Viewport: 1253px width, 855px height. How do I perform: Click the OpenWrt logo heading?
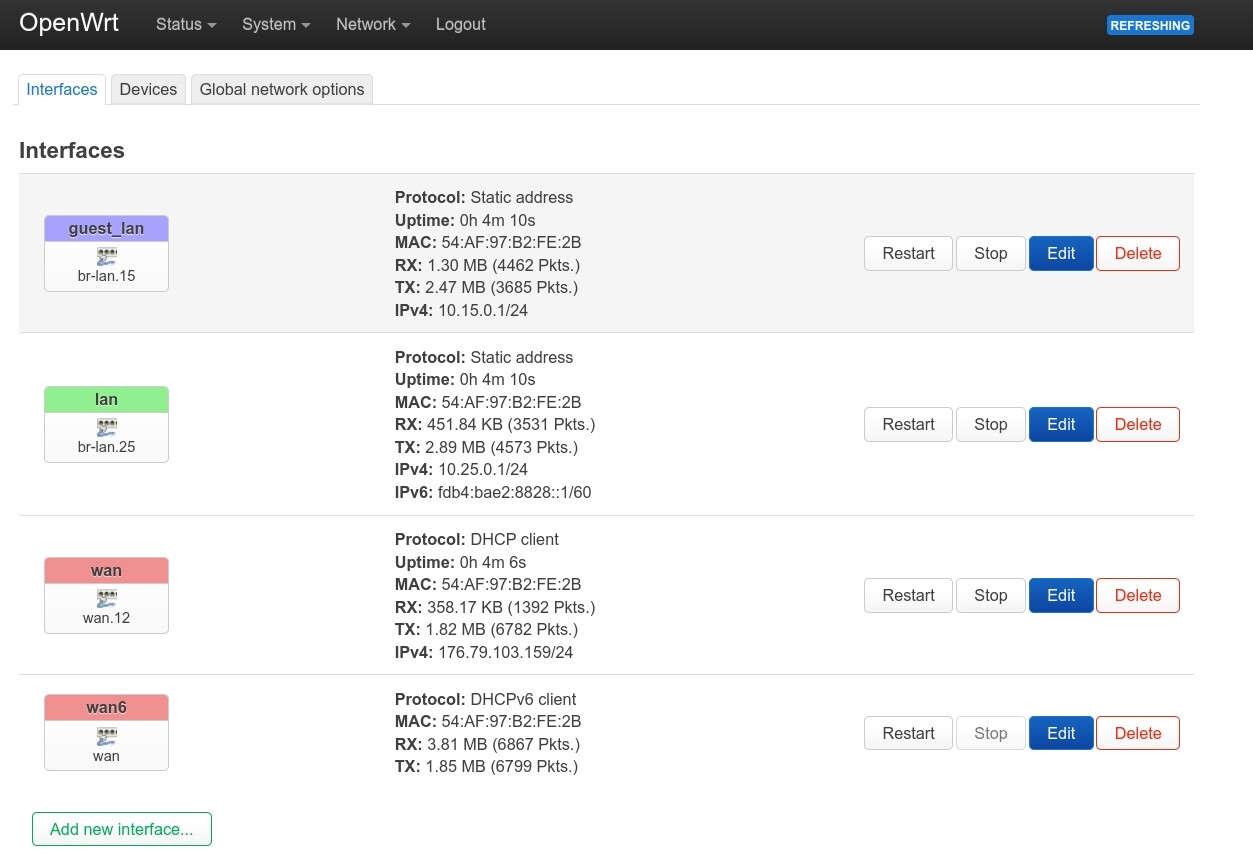pyautogui.click(x=68, y=23)
